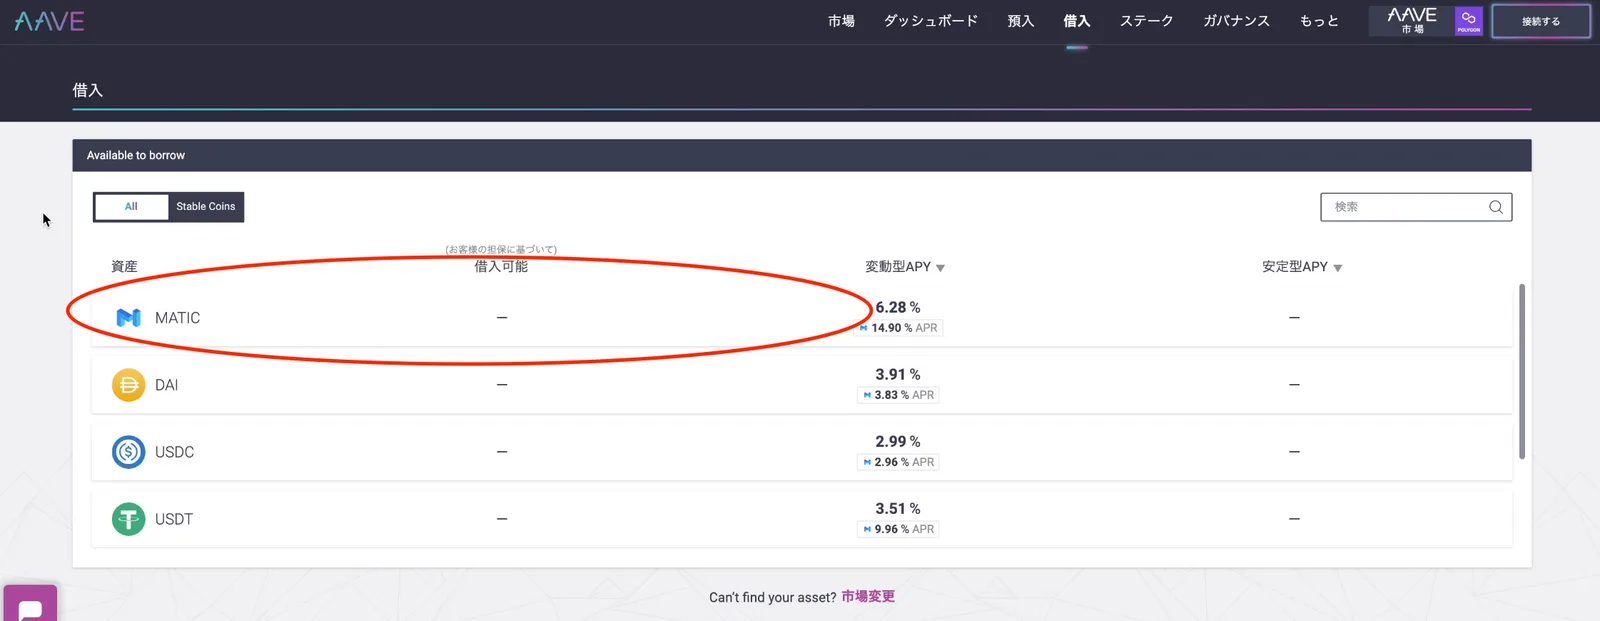Viewport: 1600px width, 621px height.
Task: Click the 6.28 % variable APY value
Action: pyautogui.click(x=898, y=307)
